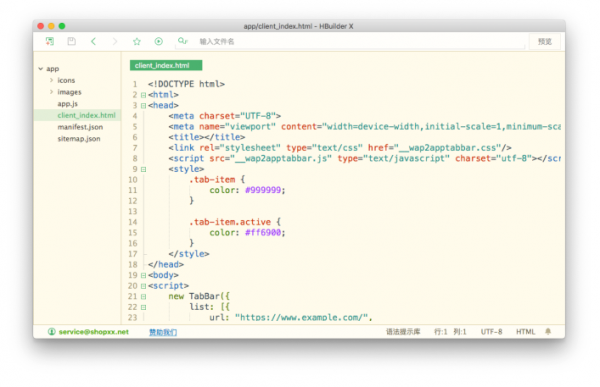Go forward with the right arrow icon
Viewport: 600px width, 387px height.
tap(115, 41)
